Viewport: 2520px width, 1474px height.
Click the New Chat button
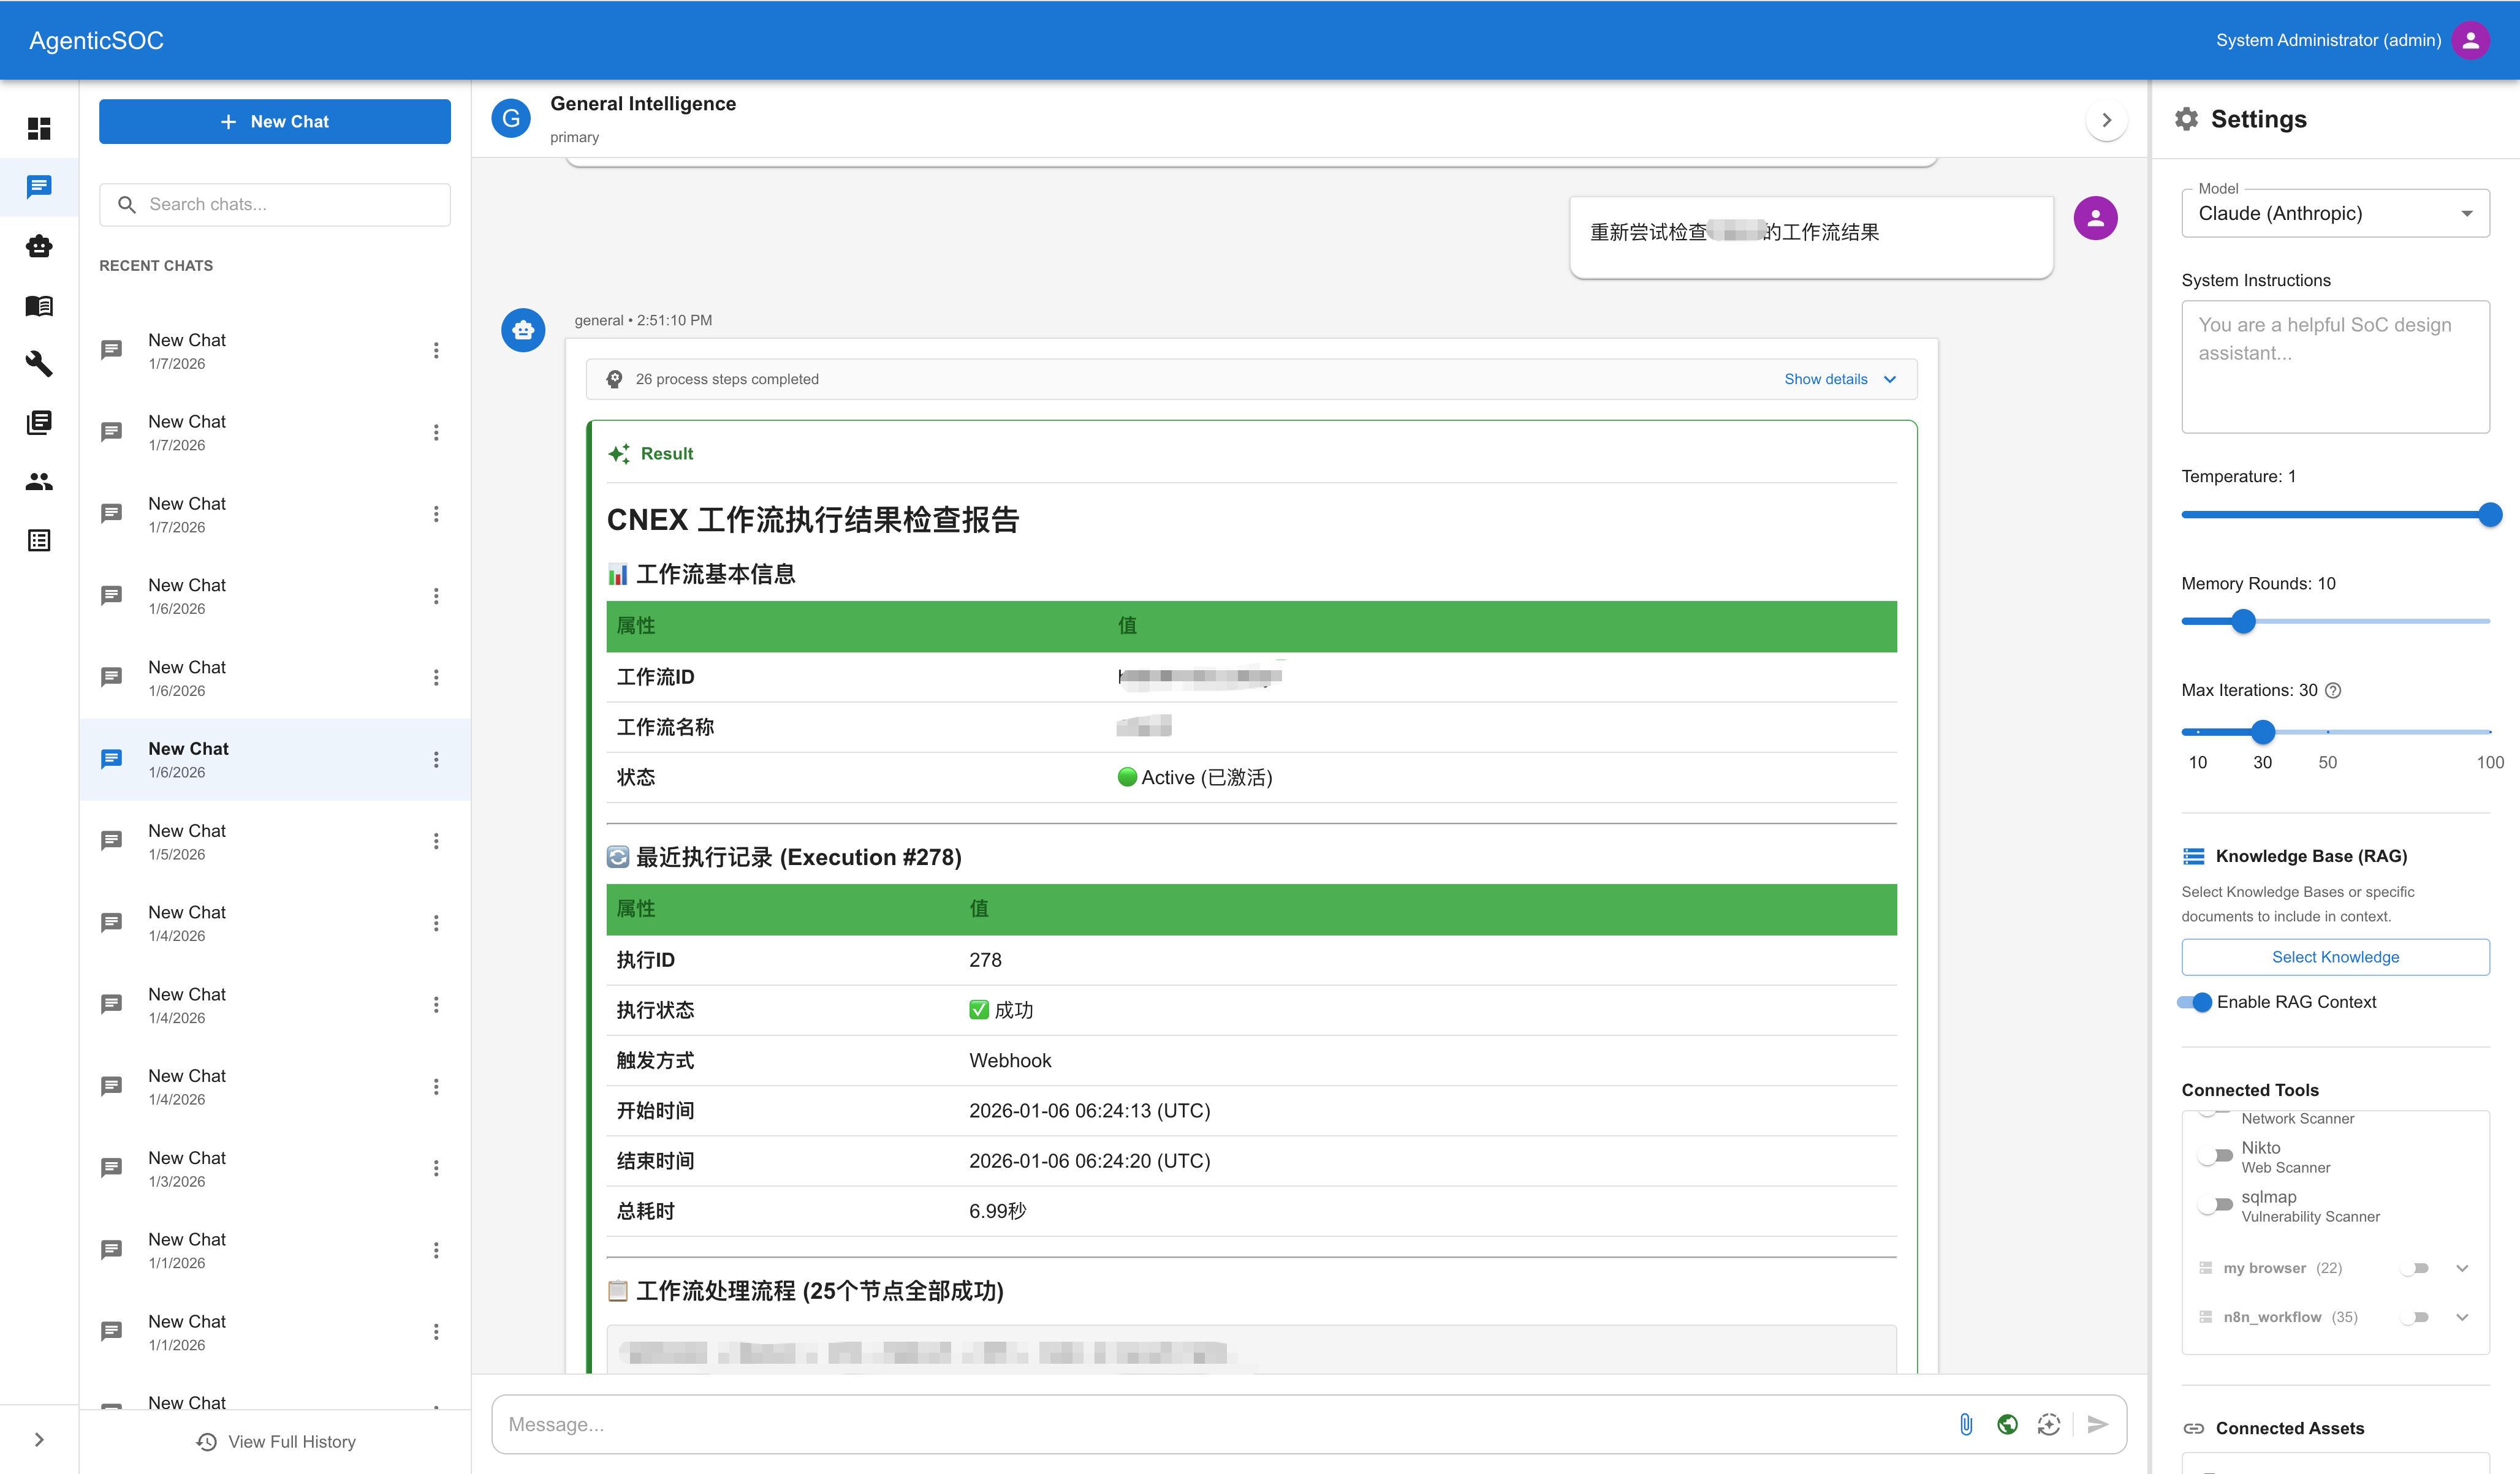click(274, 121)
